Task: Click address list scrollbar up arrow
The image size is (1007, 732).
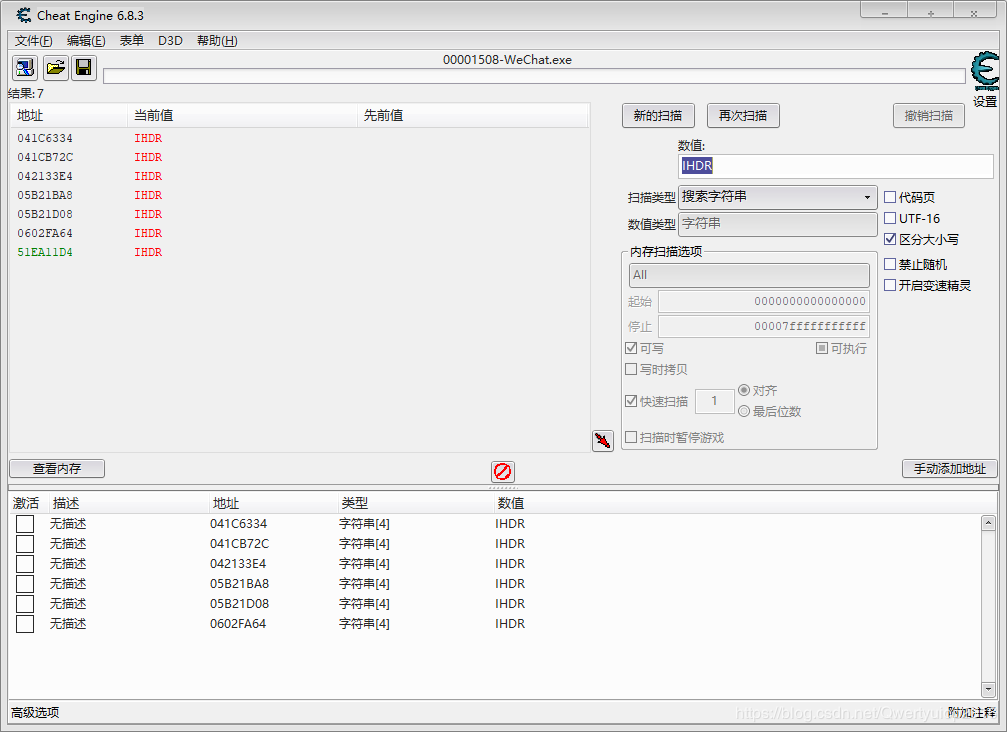Action: 988,523
